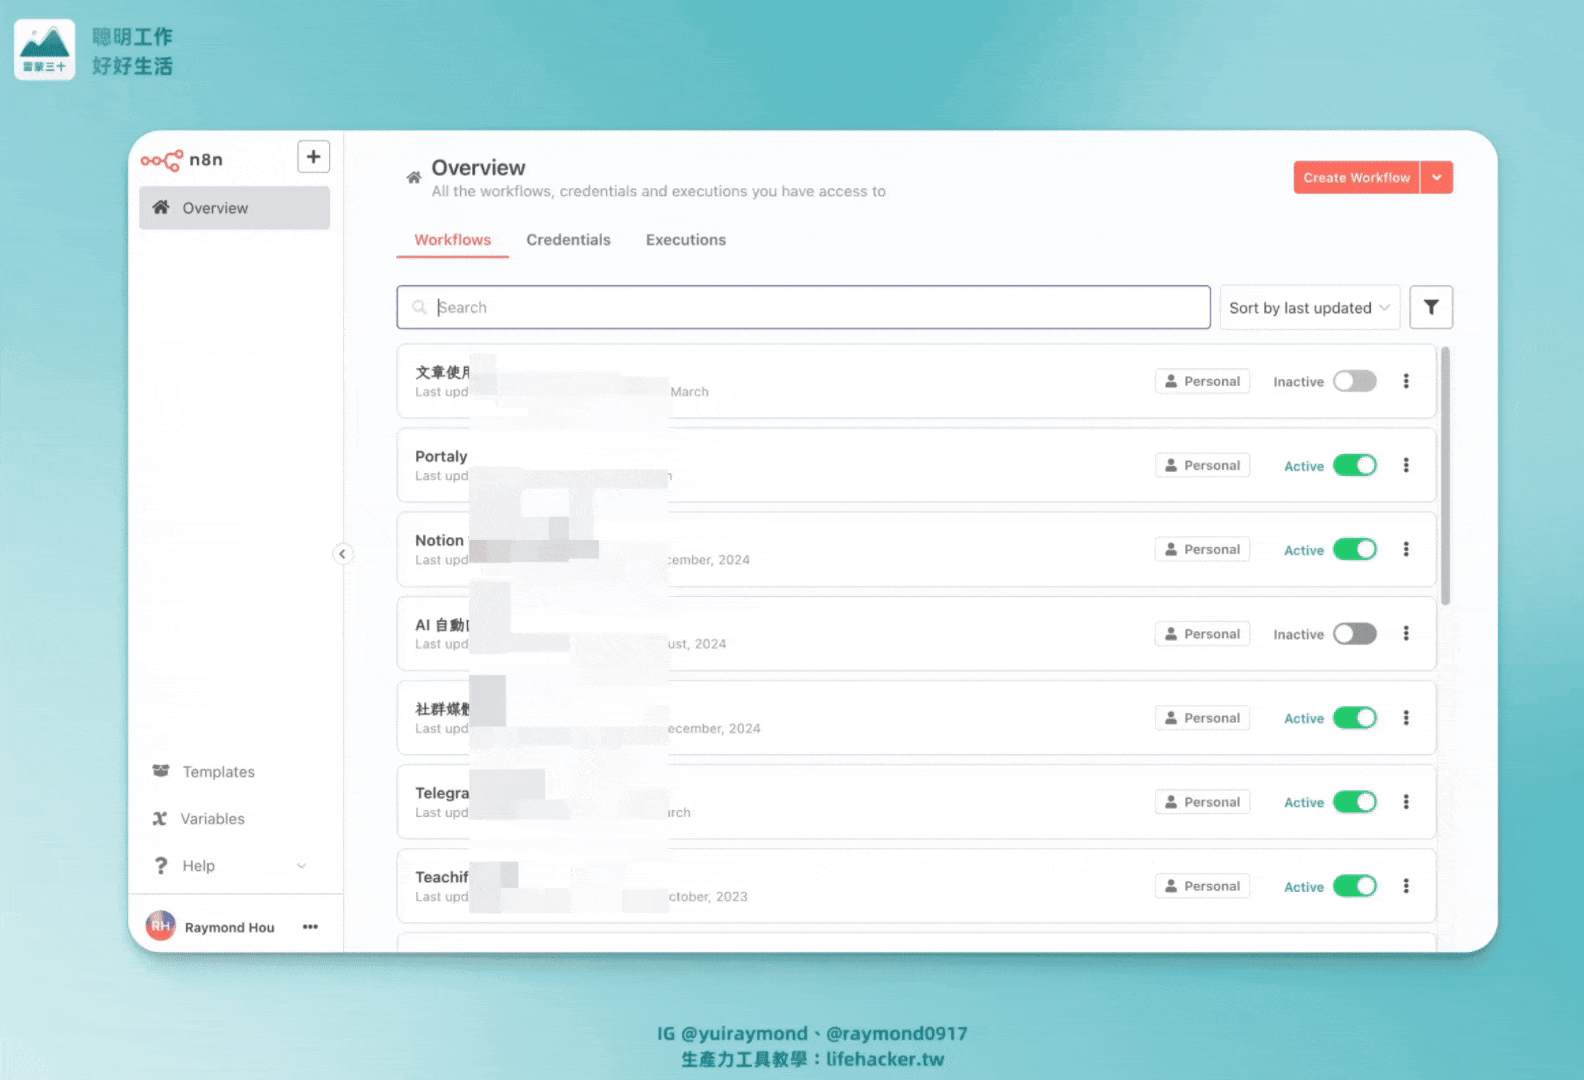
Task: Deactivate the Teachify workflow toggle
Action: 1355,886
